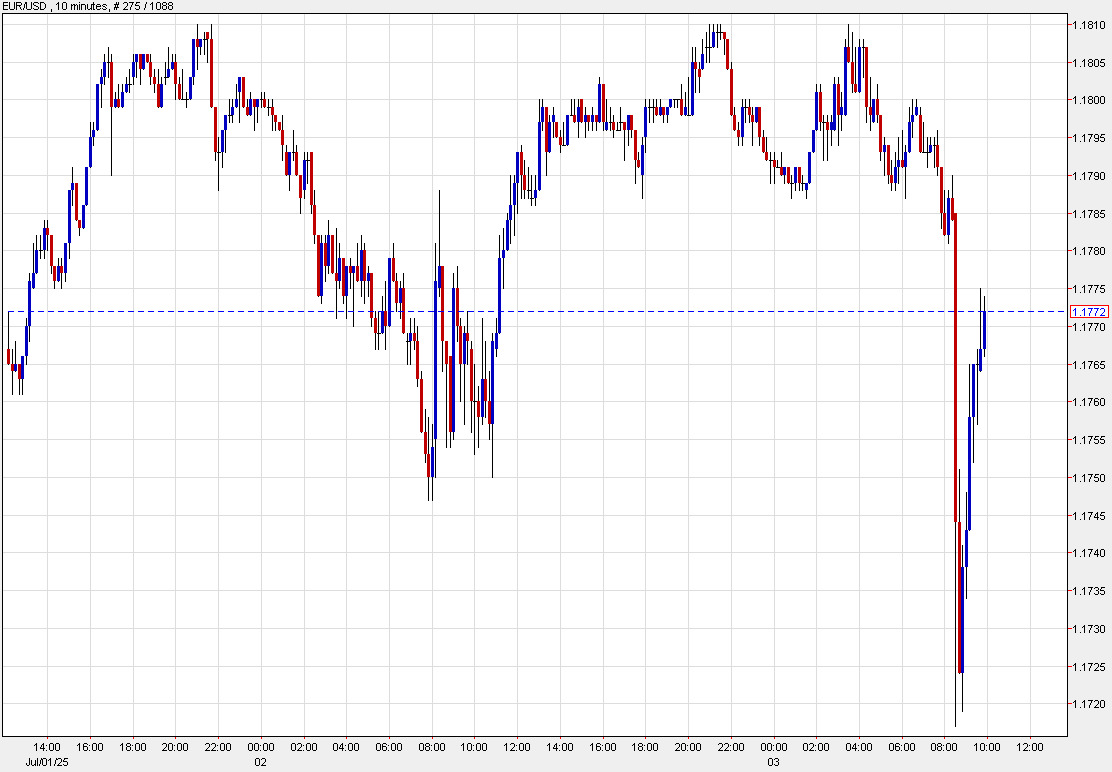Select the 10 minutes timeframe label
Screen dimensions: 1112x772
85,5
